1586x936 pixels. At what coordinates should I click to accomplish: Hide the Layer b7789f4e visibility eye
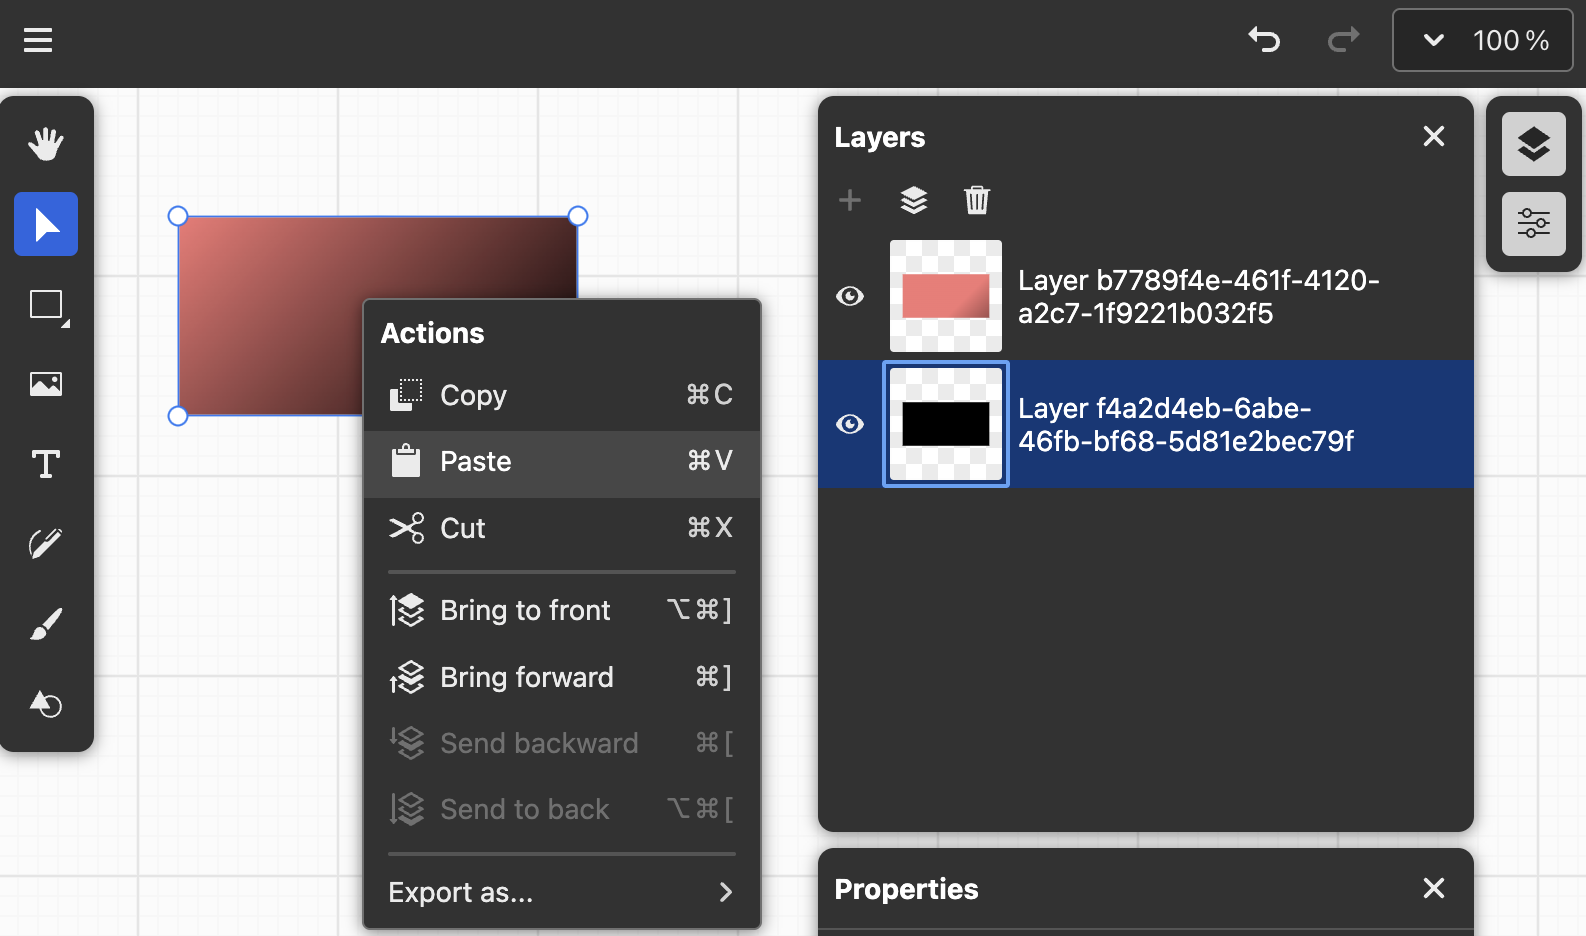[850, 296]
